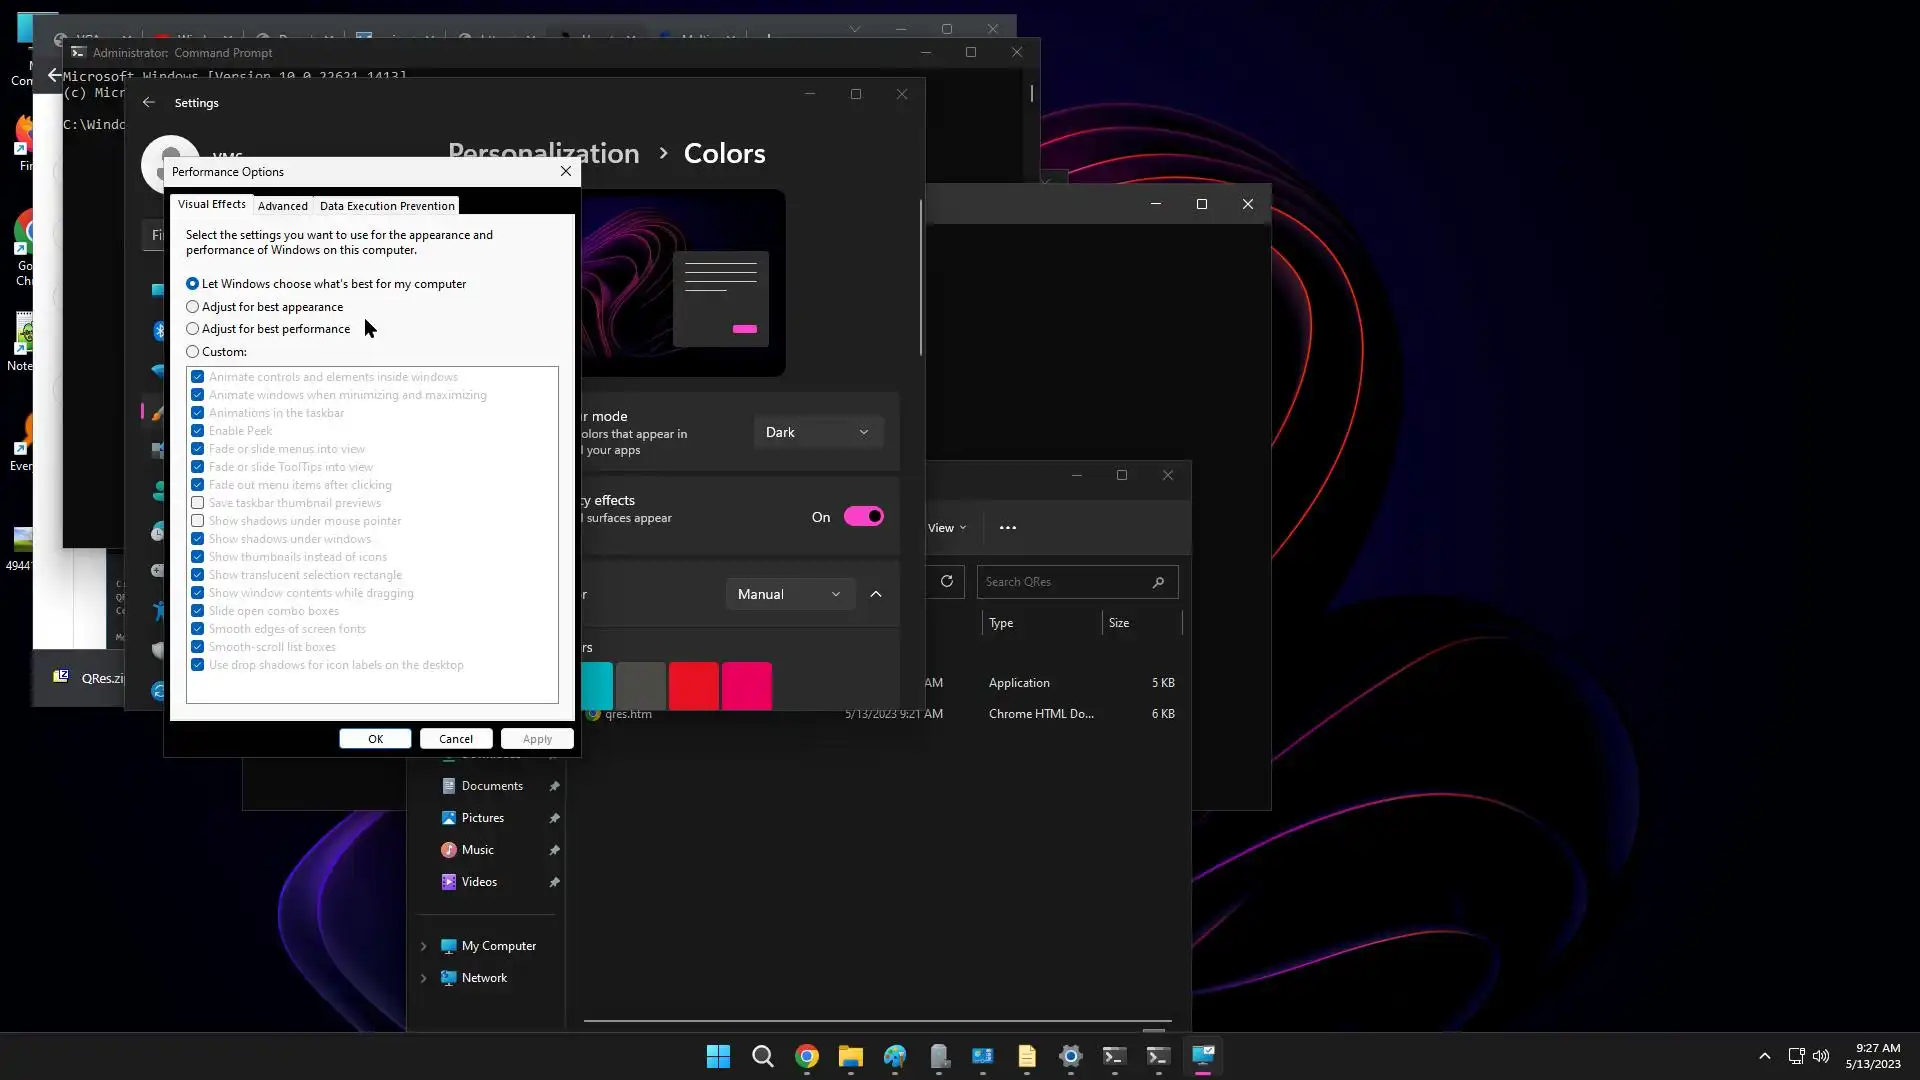Viewport: 1920px width, 1080px height.
Task: Open the Manual accent color dropdown
Action: (x=789, y=594)
